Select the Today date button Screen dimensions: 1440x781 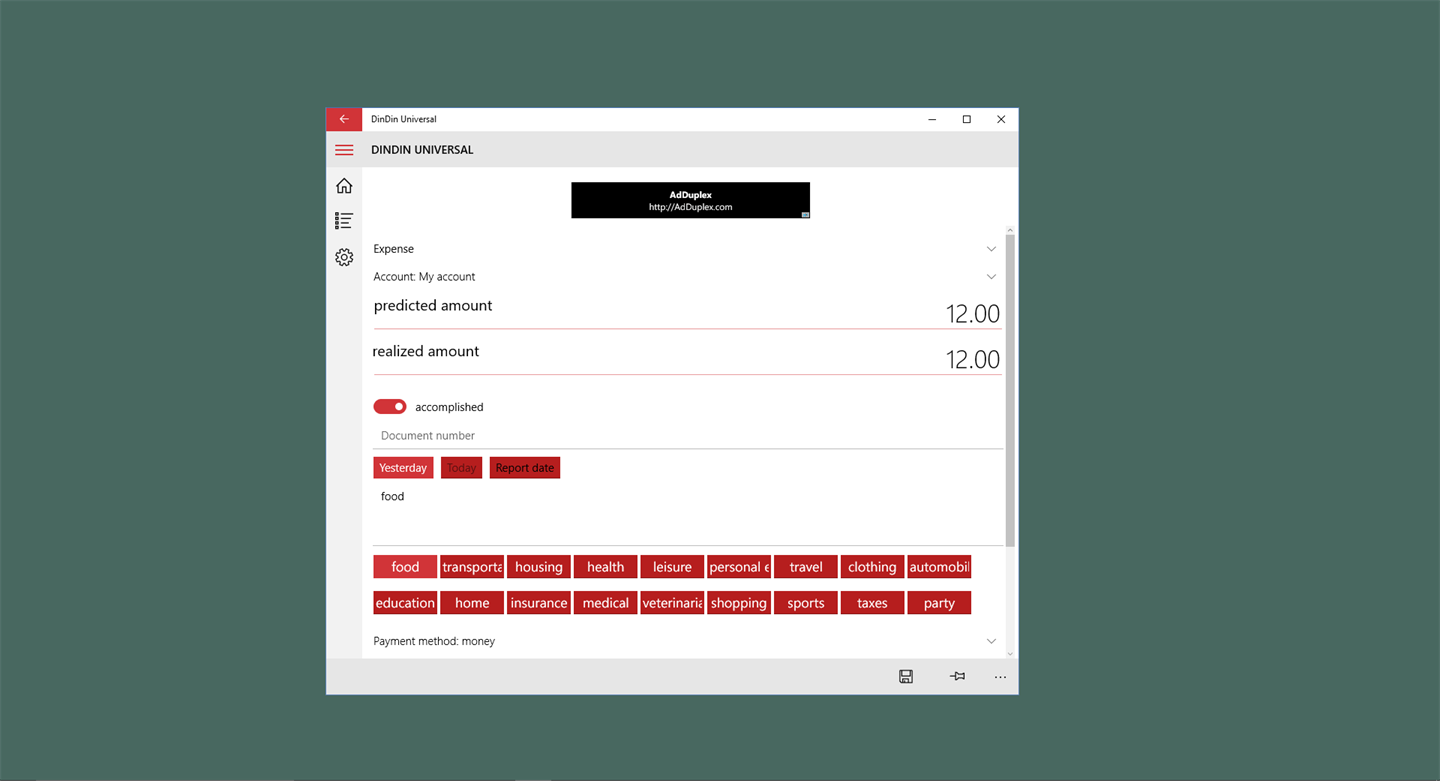tap(461, 468)
